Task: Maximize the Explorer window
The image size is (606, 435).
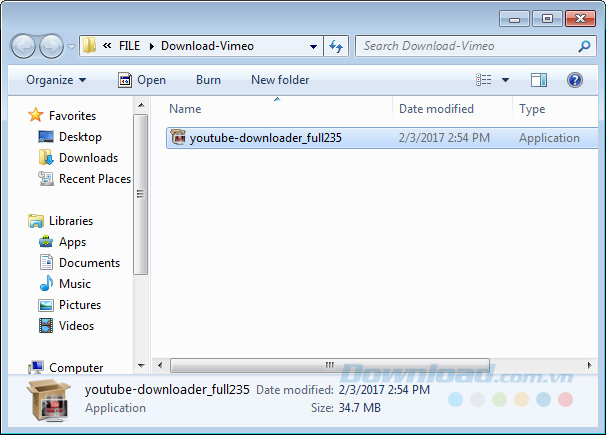Action: pos(547,19)
